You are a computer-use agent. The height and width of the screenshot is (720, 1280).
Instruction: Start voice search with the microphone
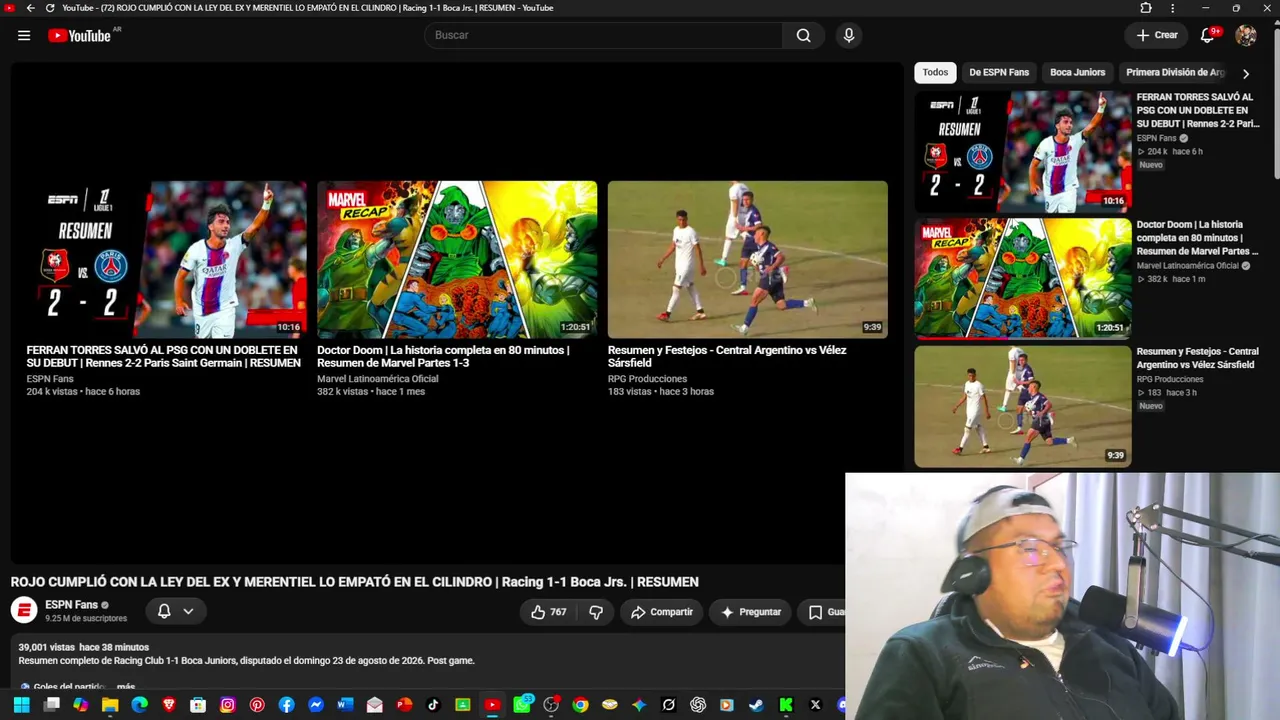(849, 36)
